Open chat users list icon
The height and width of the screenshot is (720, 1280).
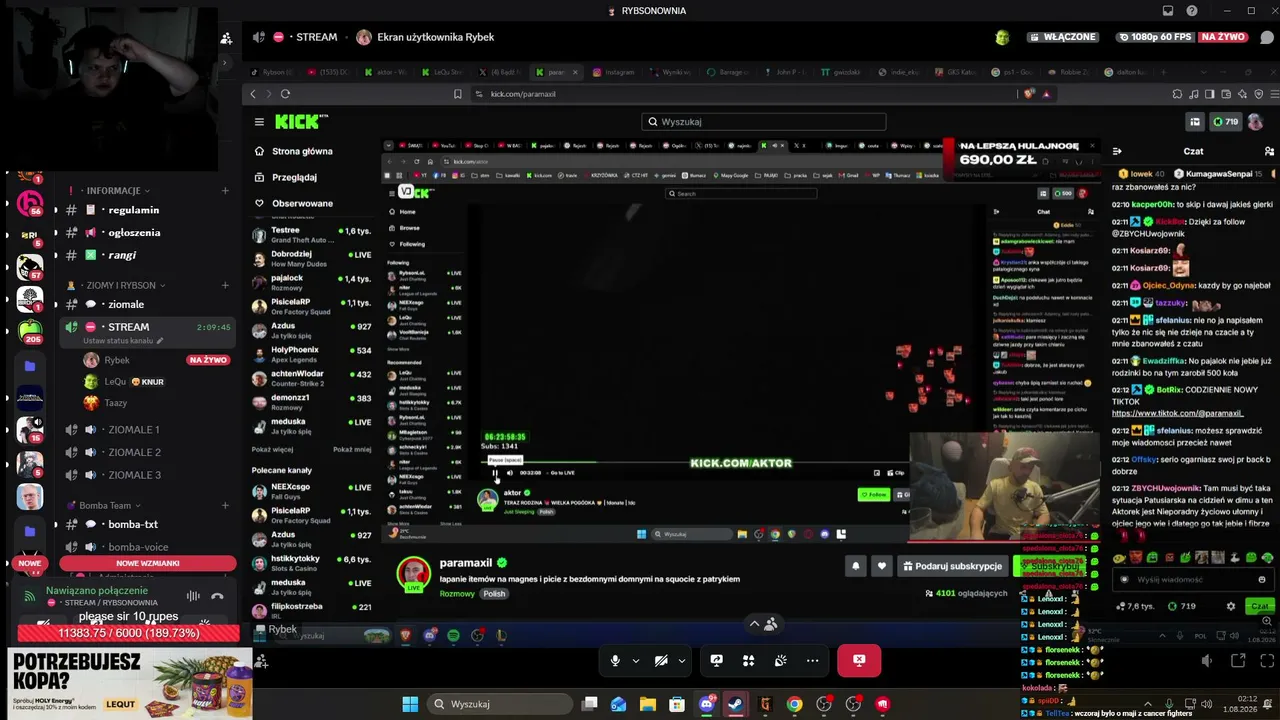click(1269, 151)
